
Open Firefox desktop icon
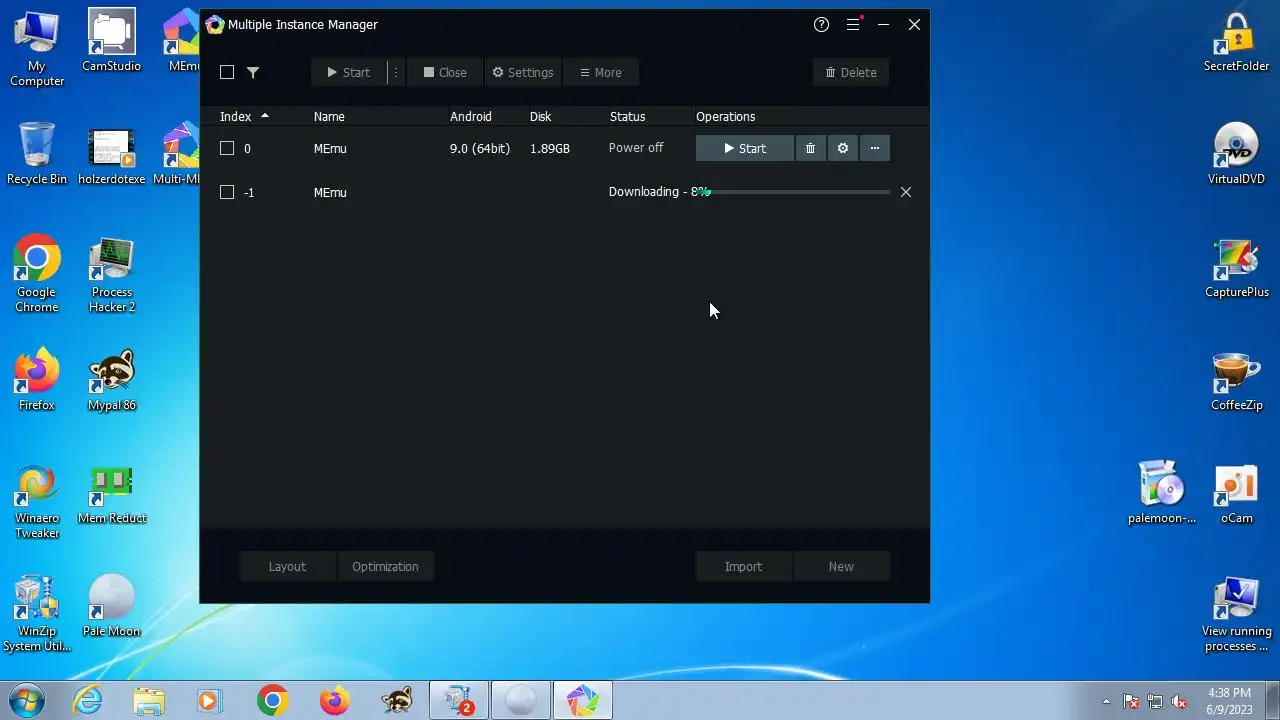(37, 380)
